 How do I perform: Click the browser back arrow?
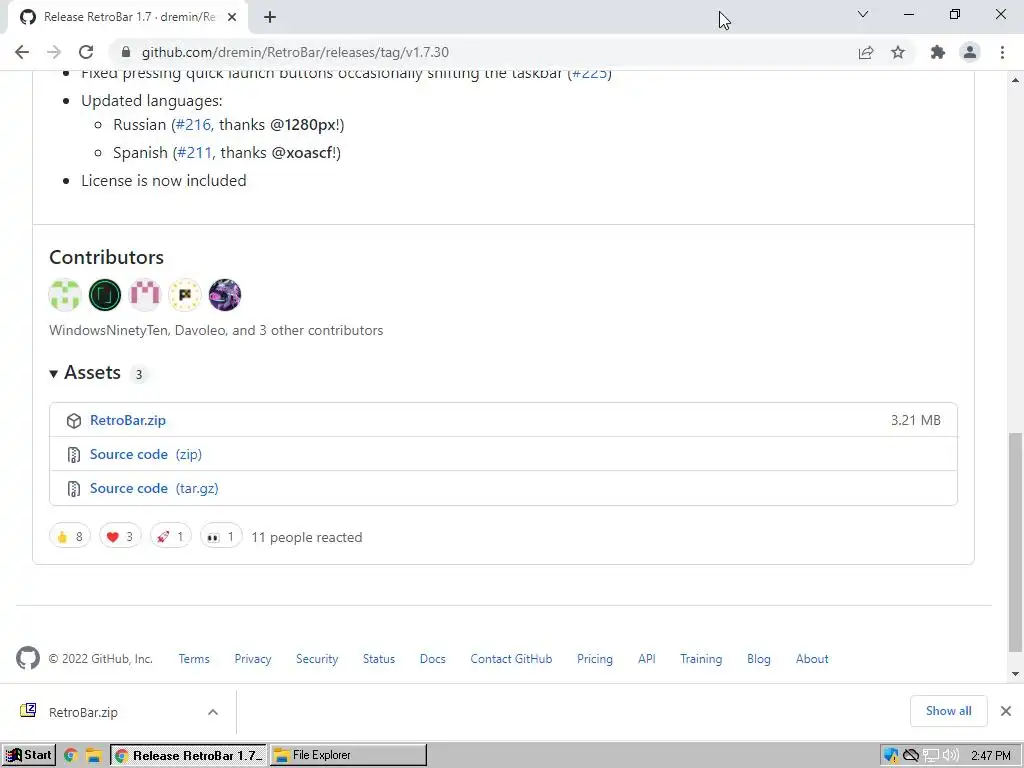click(x=22, y=52)
